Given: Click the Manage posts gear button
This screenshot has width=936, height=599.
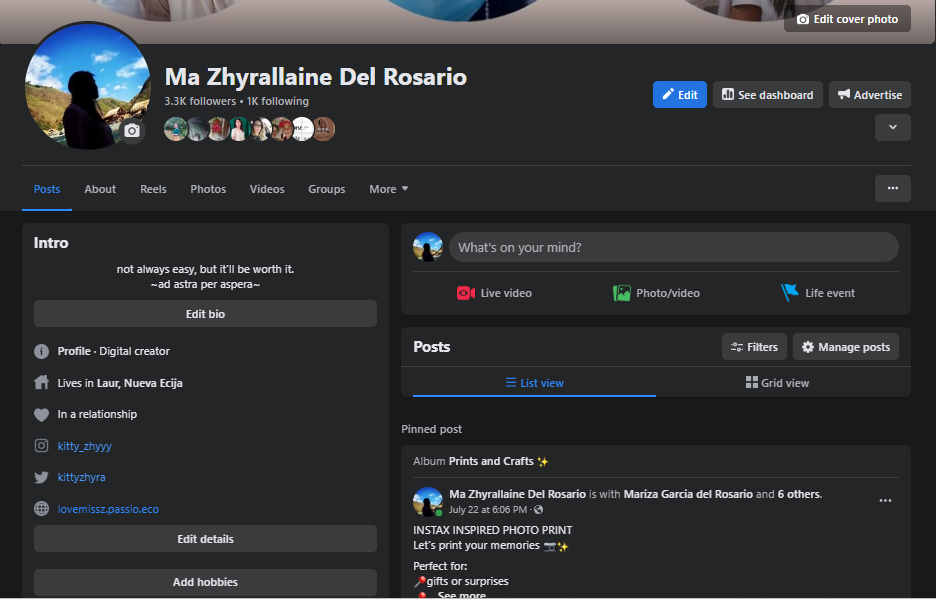Looking at the screenshot, I should [845, 347].
